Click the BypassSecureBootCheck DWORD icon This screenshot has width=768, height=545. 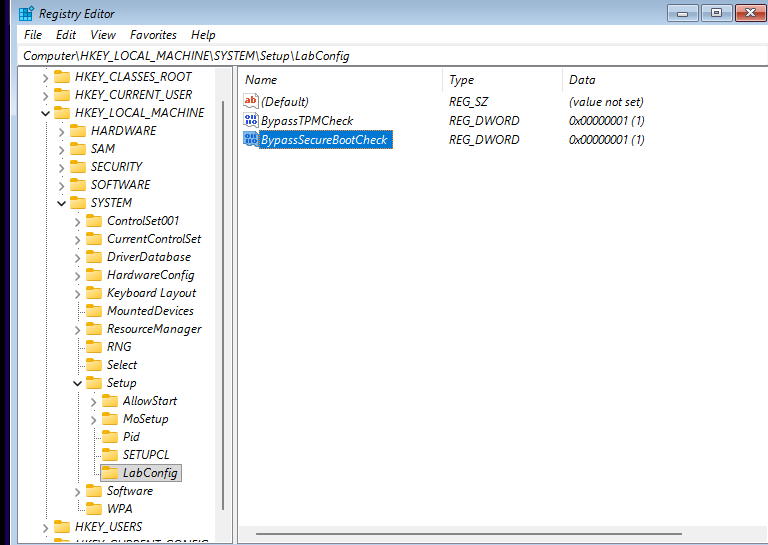(x=251, y=139)
